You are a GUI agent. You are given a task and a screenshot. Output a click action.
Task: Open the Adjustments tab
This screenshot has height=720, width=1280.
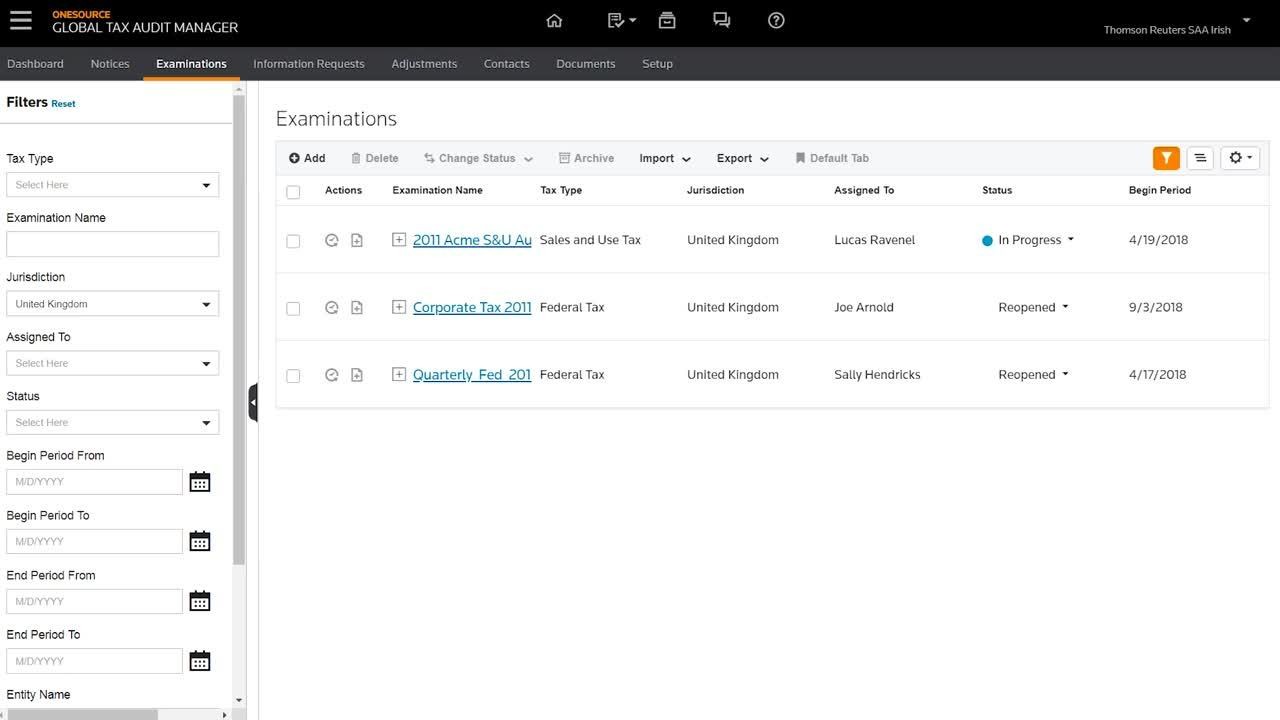click(x=424, y=64)
